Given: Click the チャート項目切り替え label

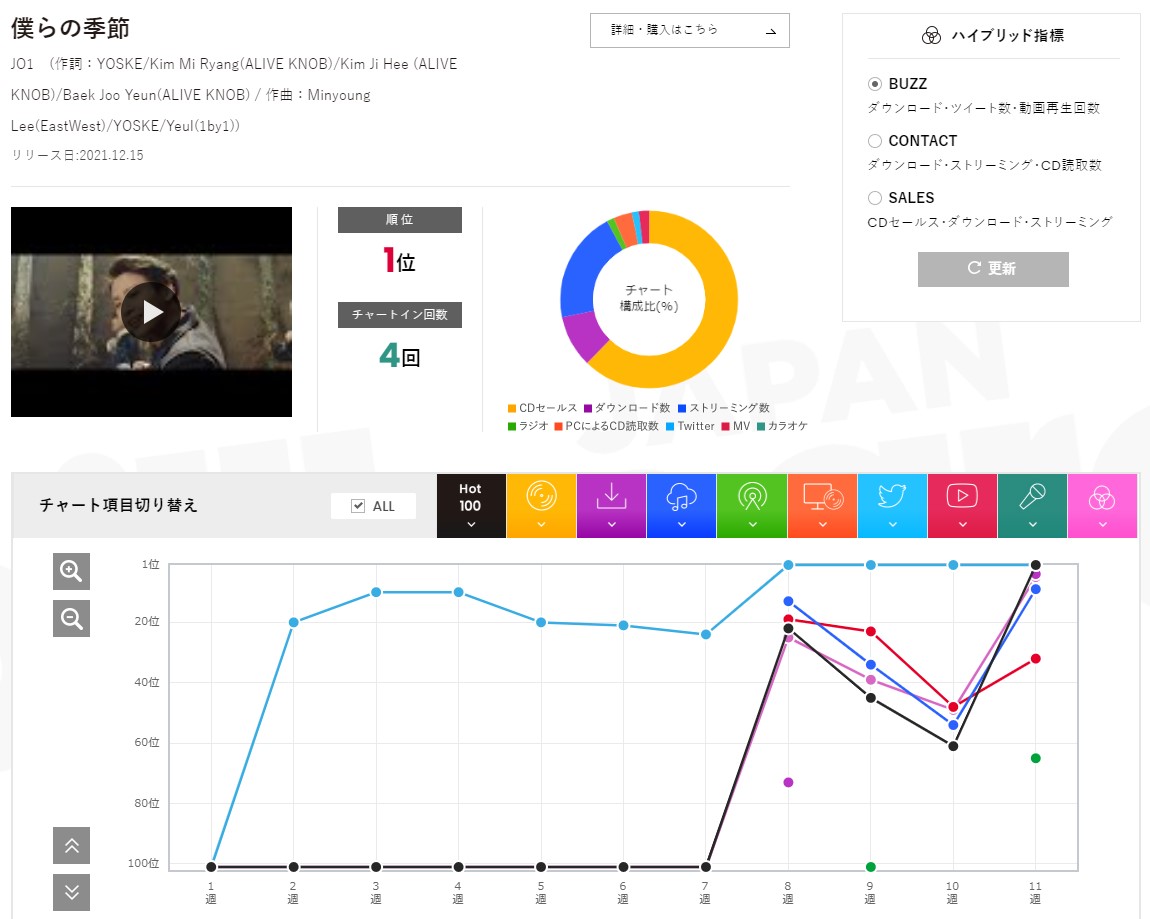Looking at the screenshot, I should coord(118,505).
